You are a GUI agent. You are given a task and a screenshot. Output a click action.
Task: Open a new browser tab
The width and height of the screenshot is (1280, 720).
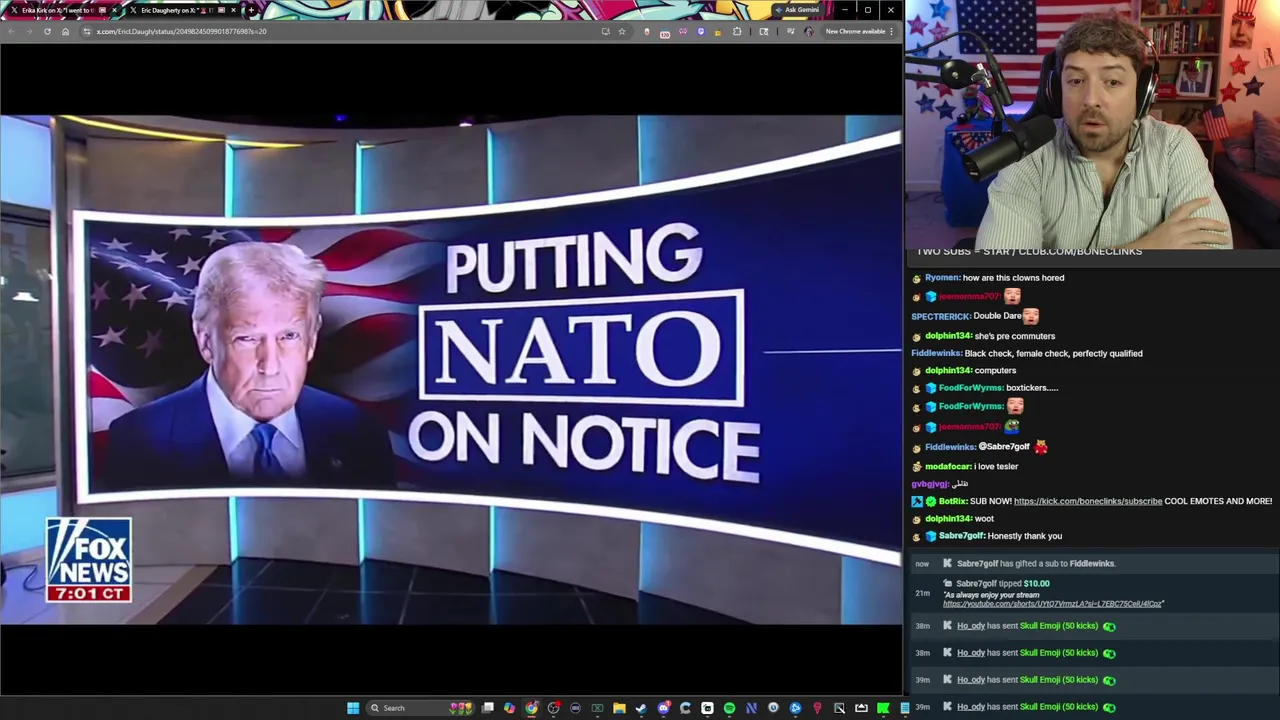click(251, 10)
